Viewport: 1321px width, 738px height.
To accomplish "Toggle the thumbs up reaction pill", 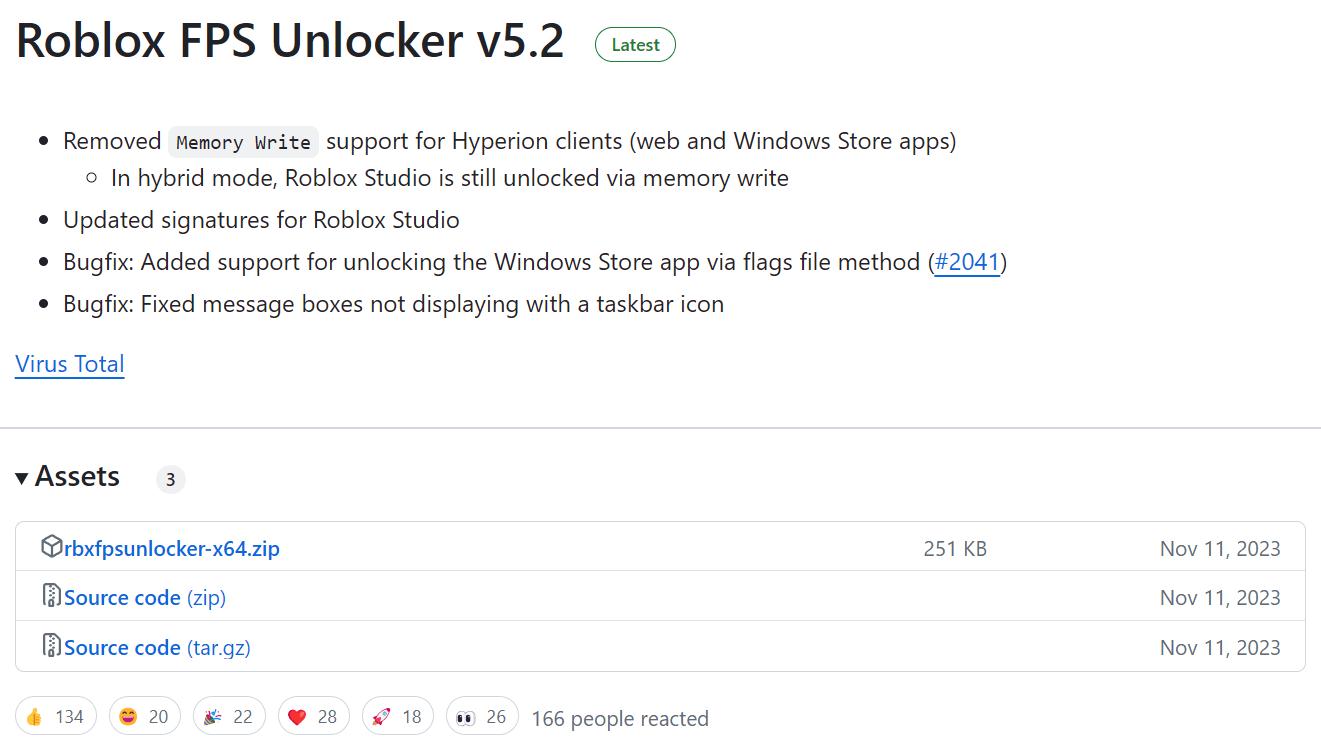I will coord(56,715).
